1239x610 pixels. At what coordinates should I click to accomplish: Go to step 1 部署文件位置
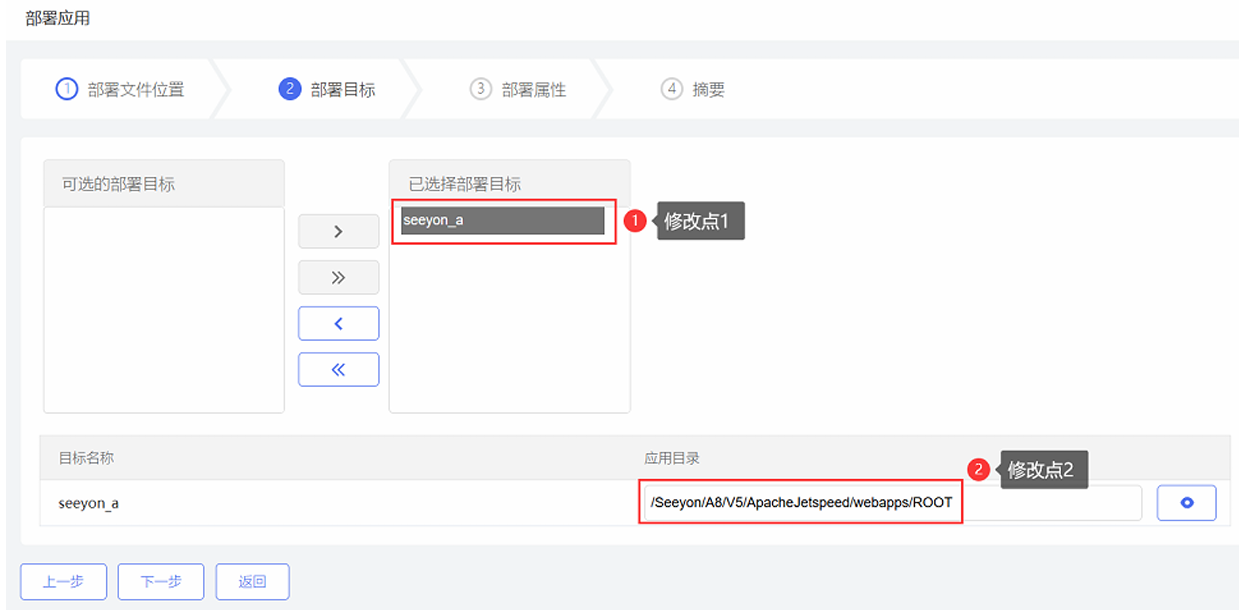(x=120, y=89)
